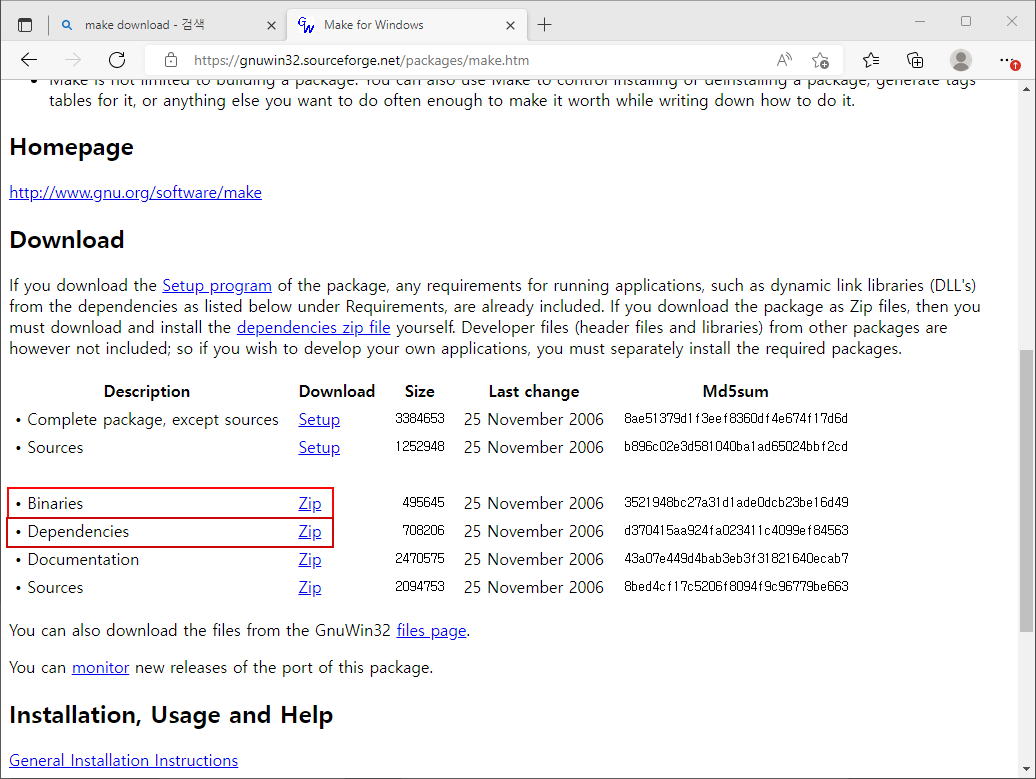This screenshot has height=779, width=1036.
Task: Select md5sum 8ae51379d1f3eef8360df4e674f17d6d
Action: coord(736,418)
